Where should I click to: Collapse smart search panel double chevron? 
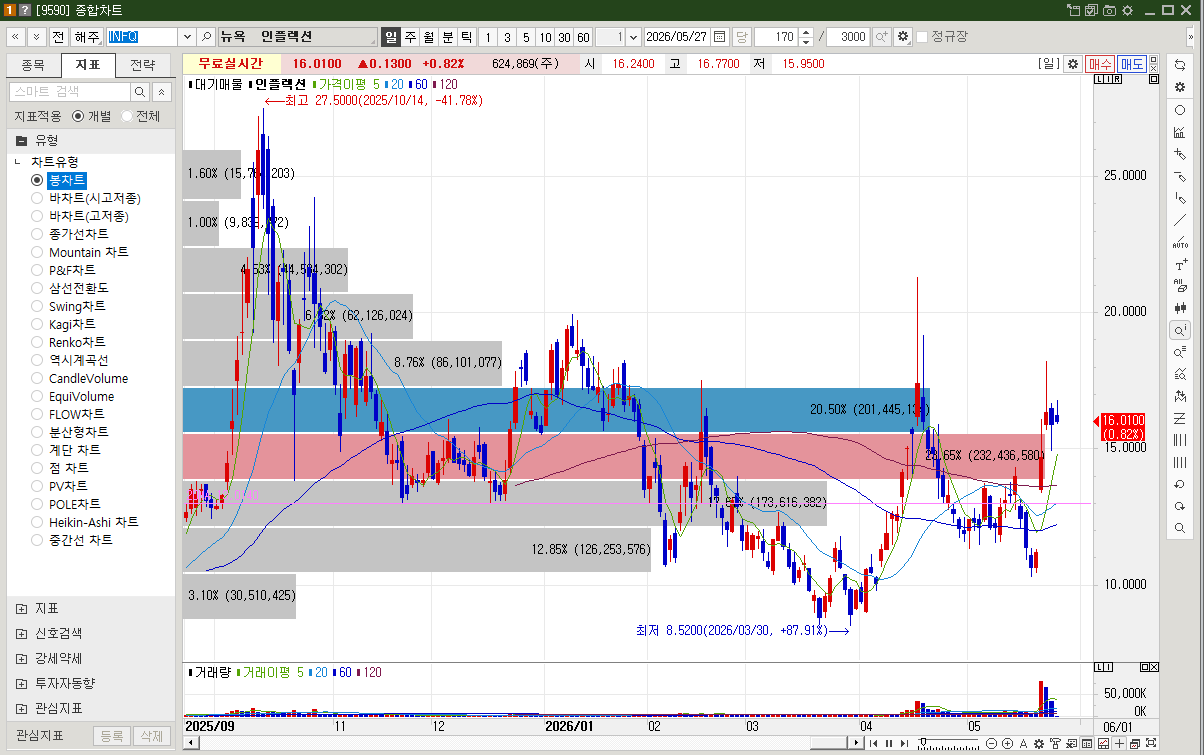tap(161, 92)
